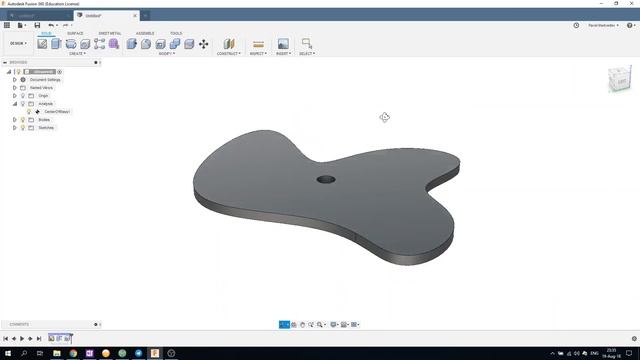The width and height of the screenshot is (640, 360).
Task: Click the Orbit navigation tool
Action: [x=284, y=324]
